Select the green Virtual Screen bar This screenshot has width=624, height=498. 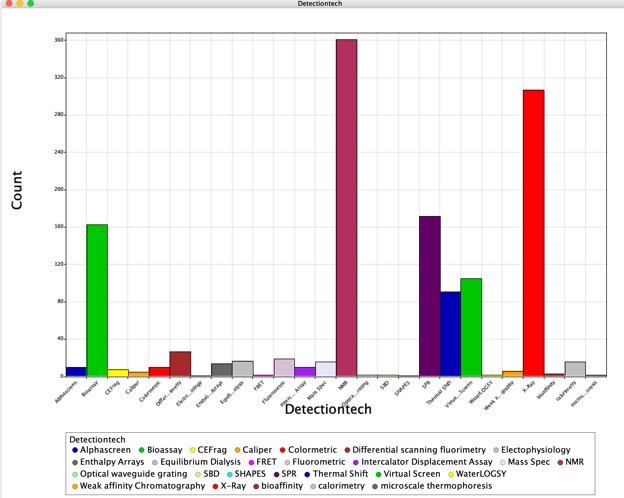click(x=471, y=327)
